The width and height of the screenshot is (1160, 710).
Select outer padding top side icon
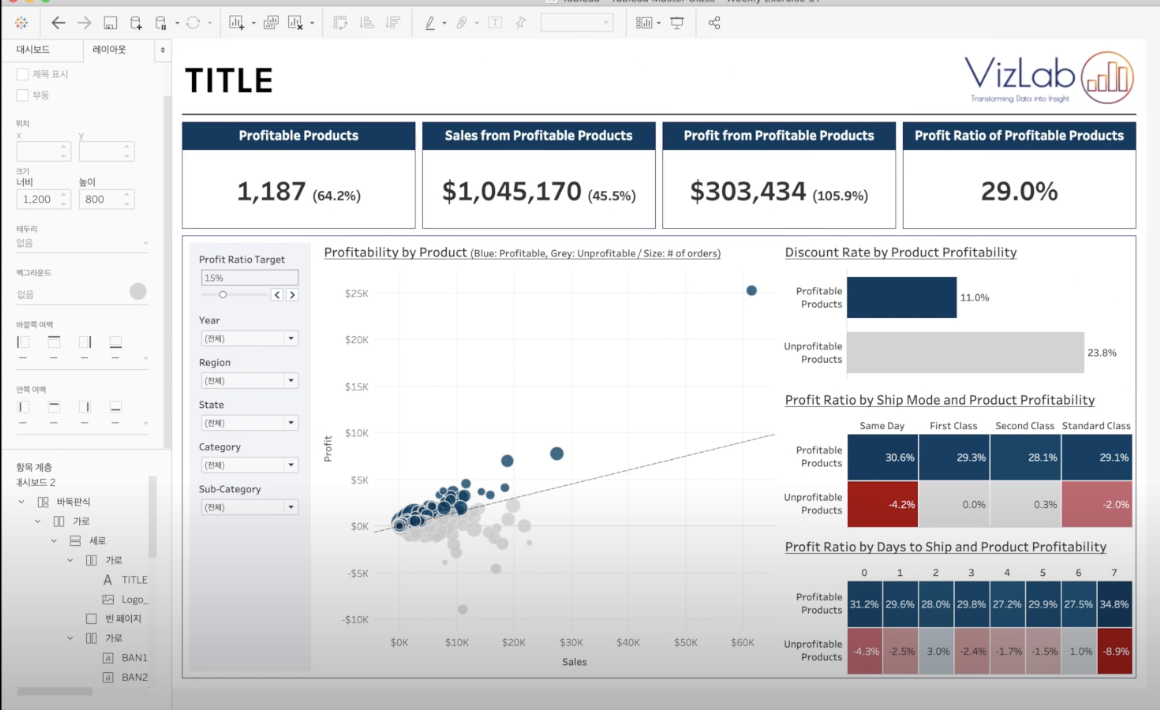coord(54,342)
